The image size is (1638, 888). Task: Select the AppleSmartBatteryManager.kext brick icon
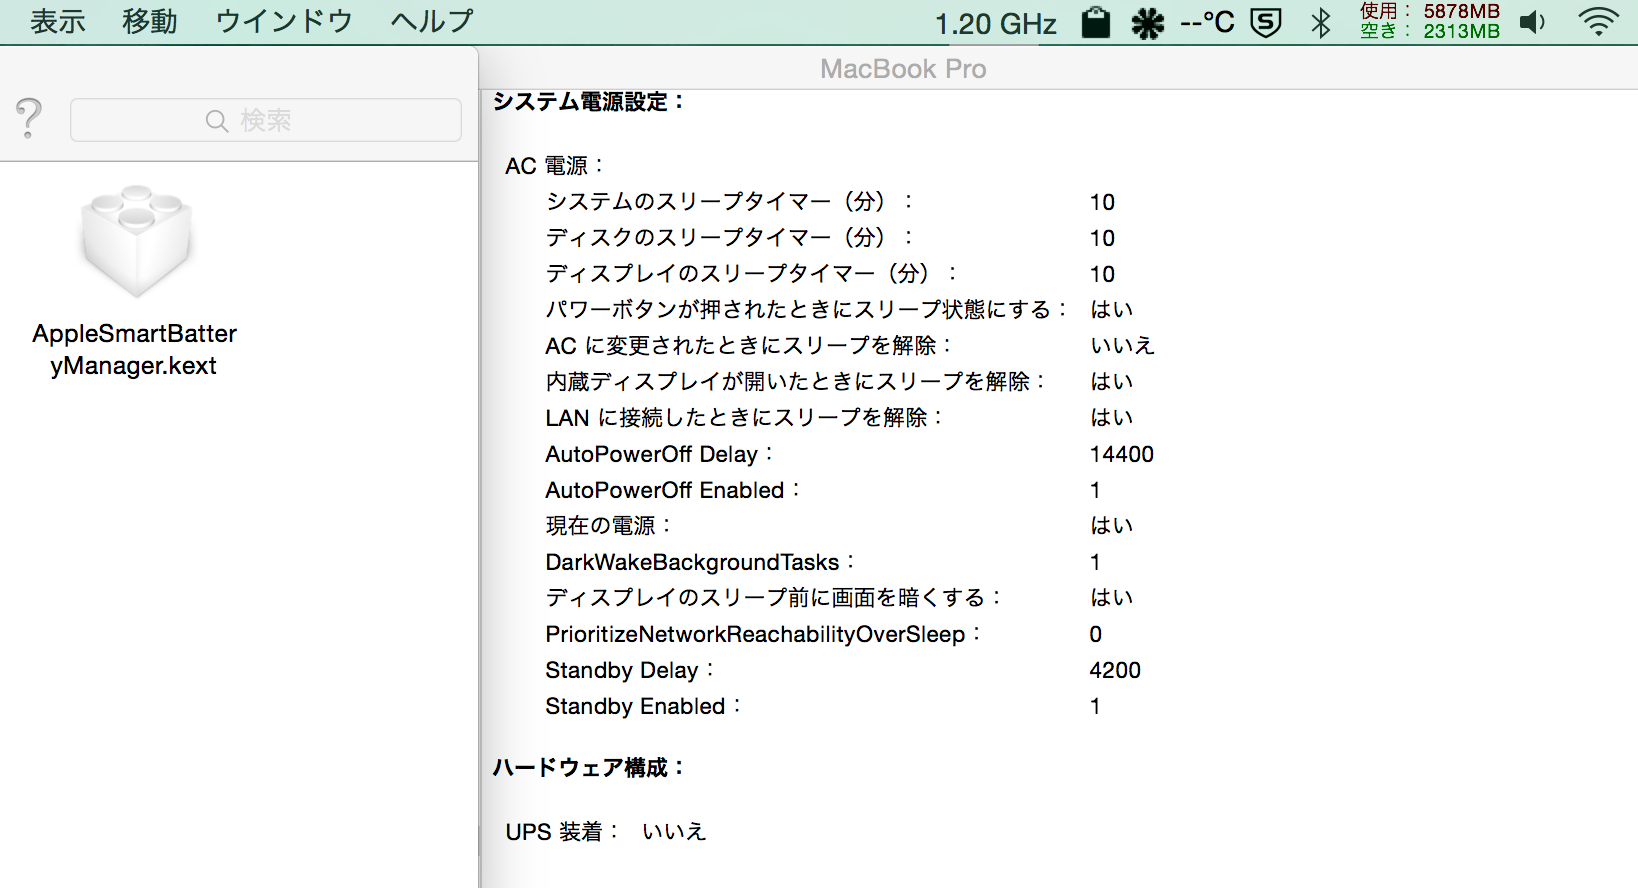coord(135,241)
